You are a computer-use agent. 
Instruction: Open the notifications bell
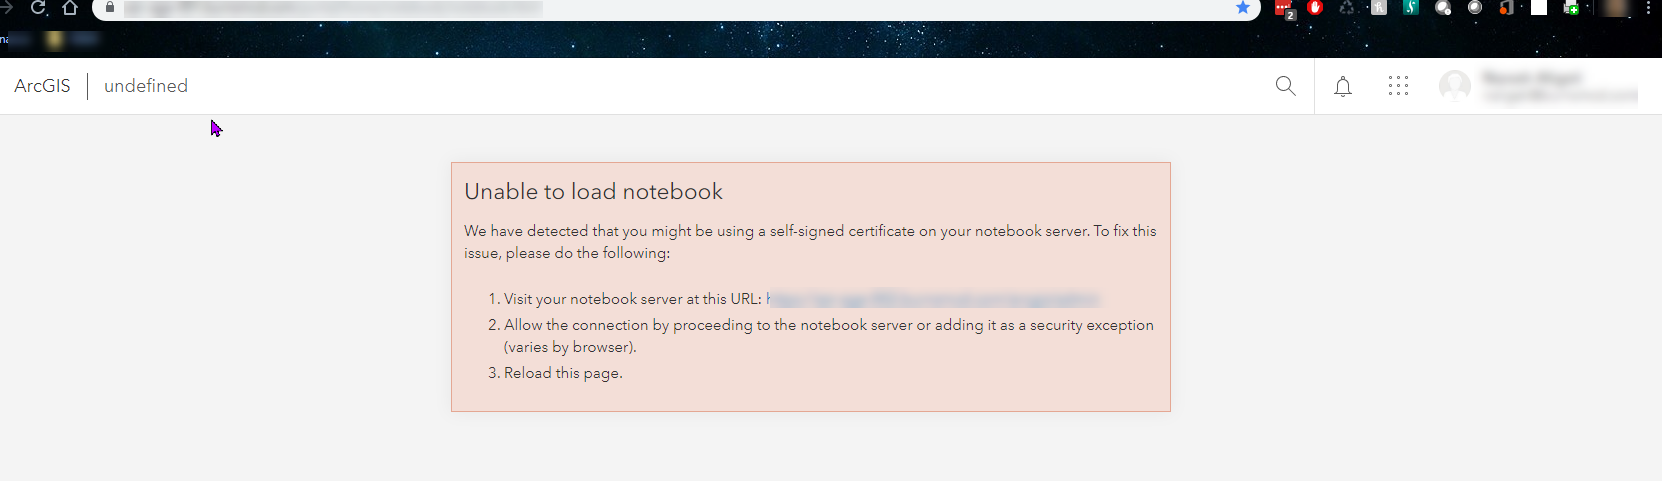coord(1343,87)
